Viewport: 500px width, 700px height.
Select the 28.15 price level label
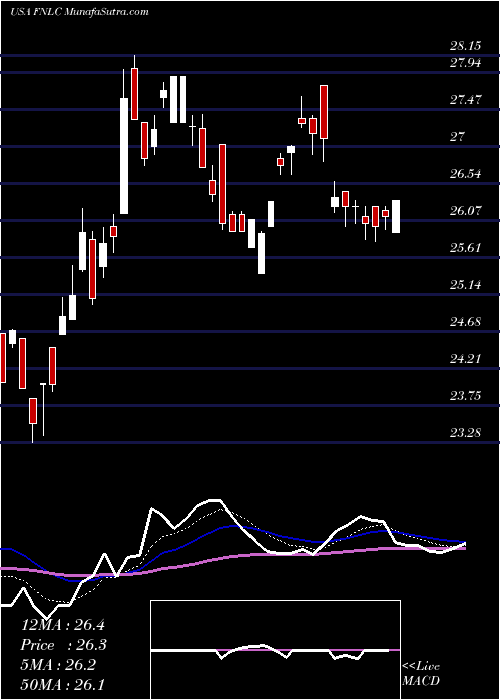pos(465,46)
